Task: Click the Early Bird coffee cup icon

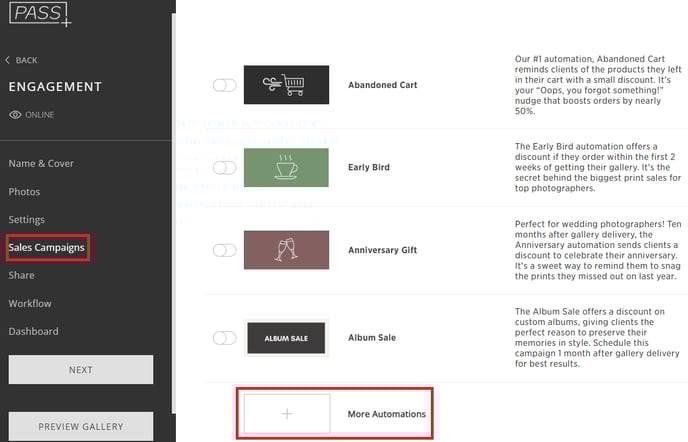Action: [x=286, y=167]
